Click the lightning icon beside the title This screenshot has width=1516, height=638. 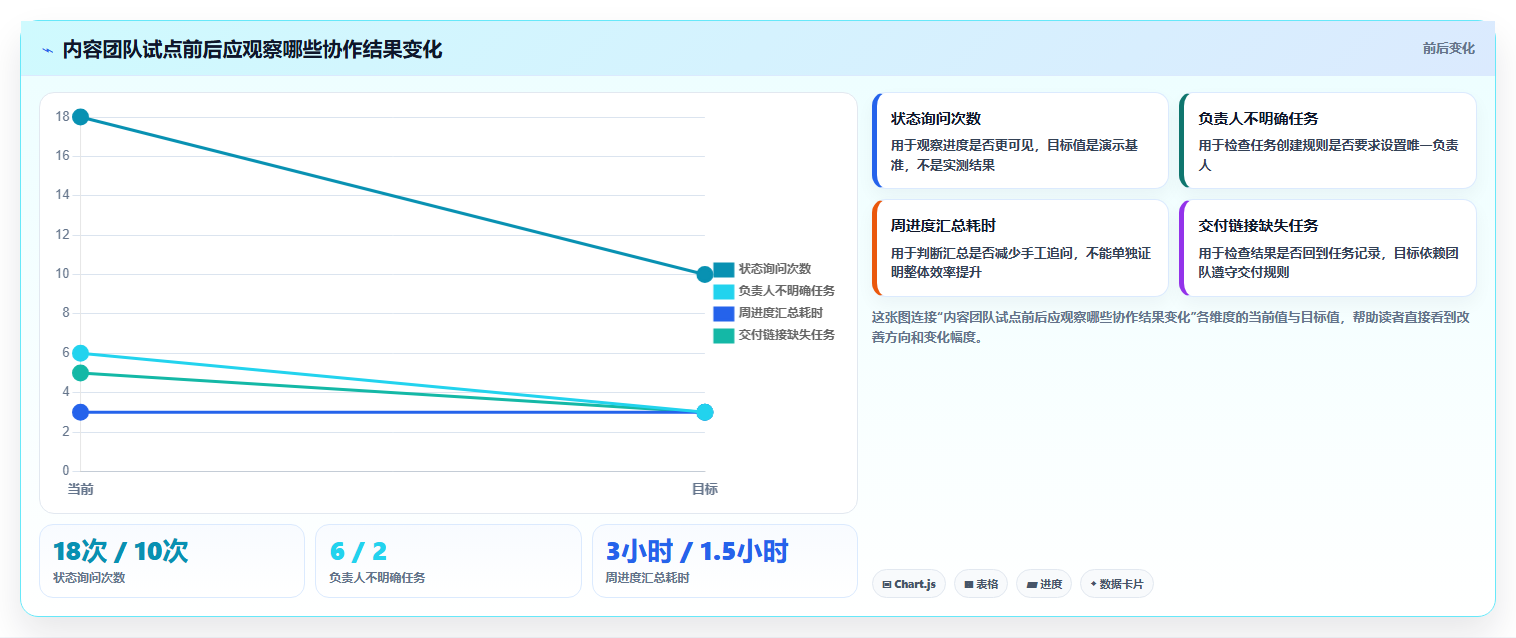(x=47, y=50)
